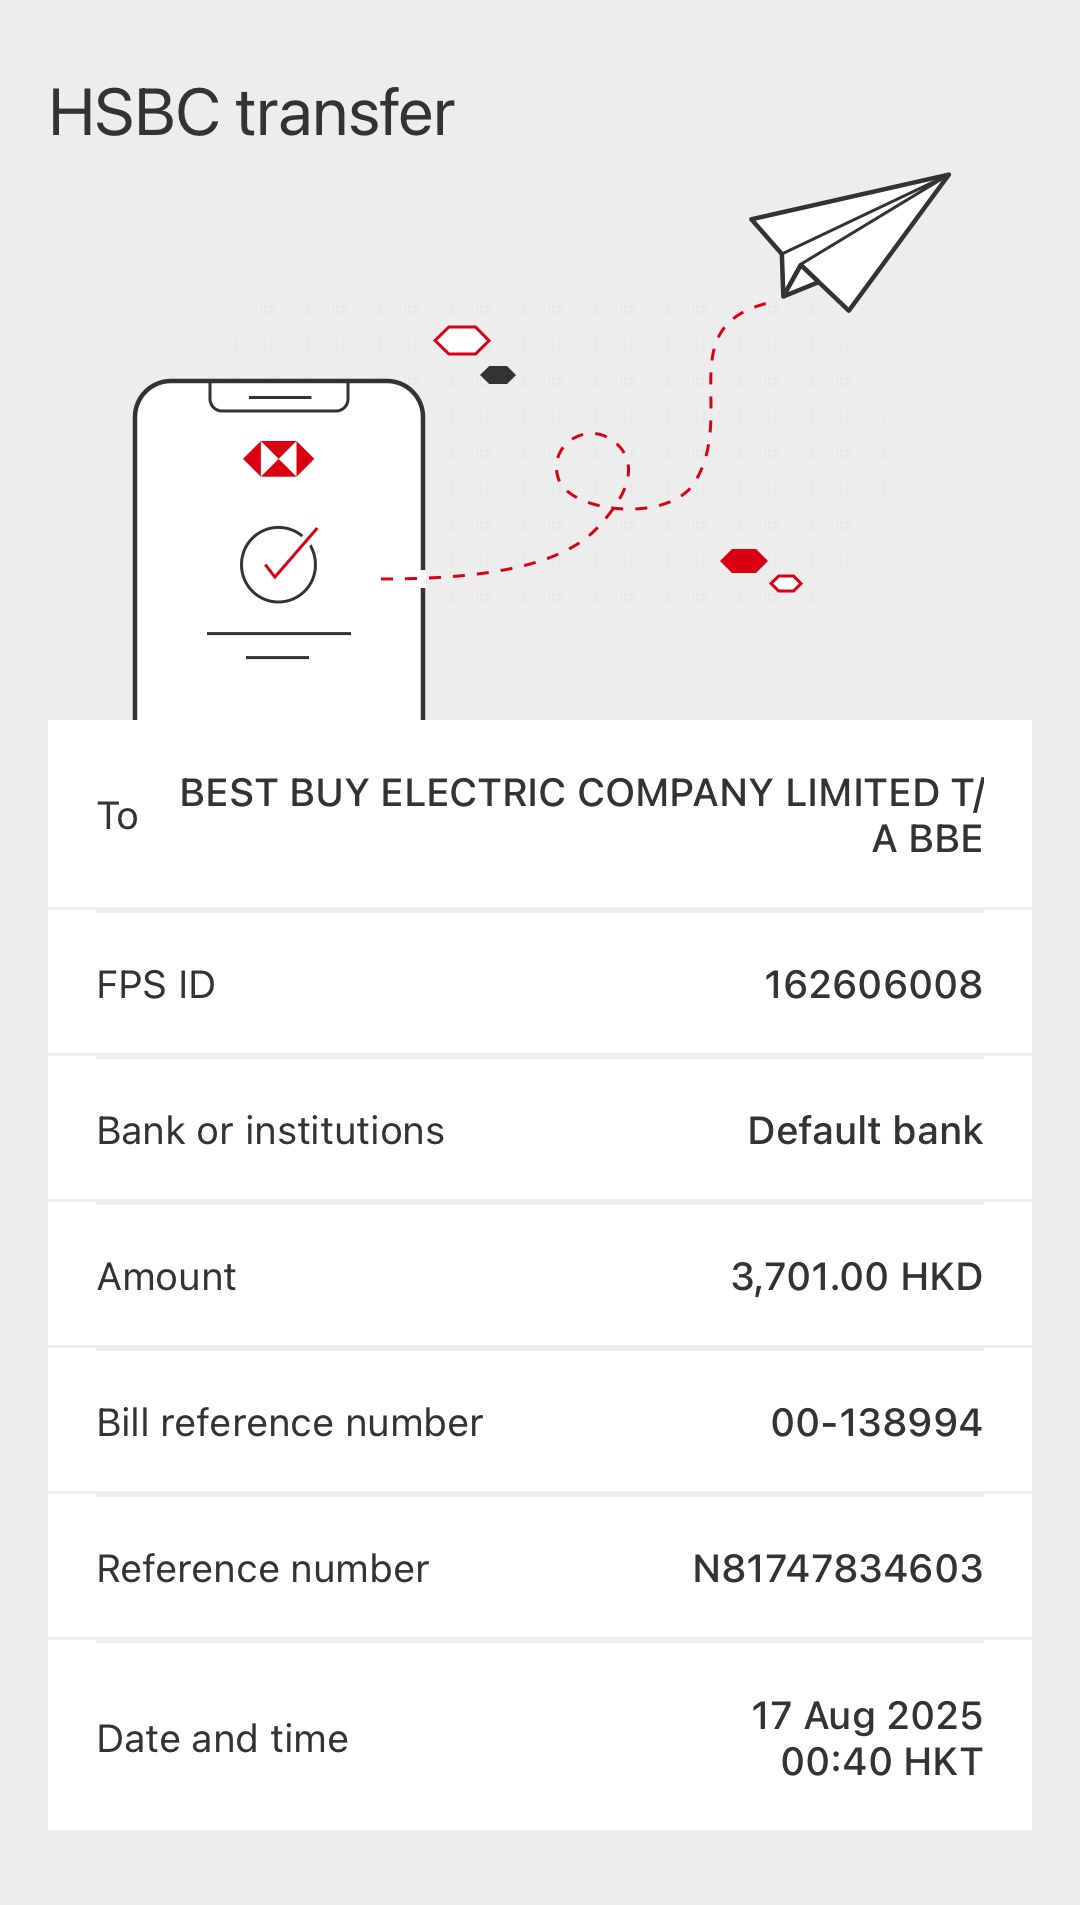Tap bill reference number 00-138994
The width and height of the screenshot is (1080, 1905).
click(x=876, y=1423)
